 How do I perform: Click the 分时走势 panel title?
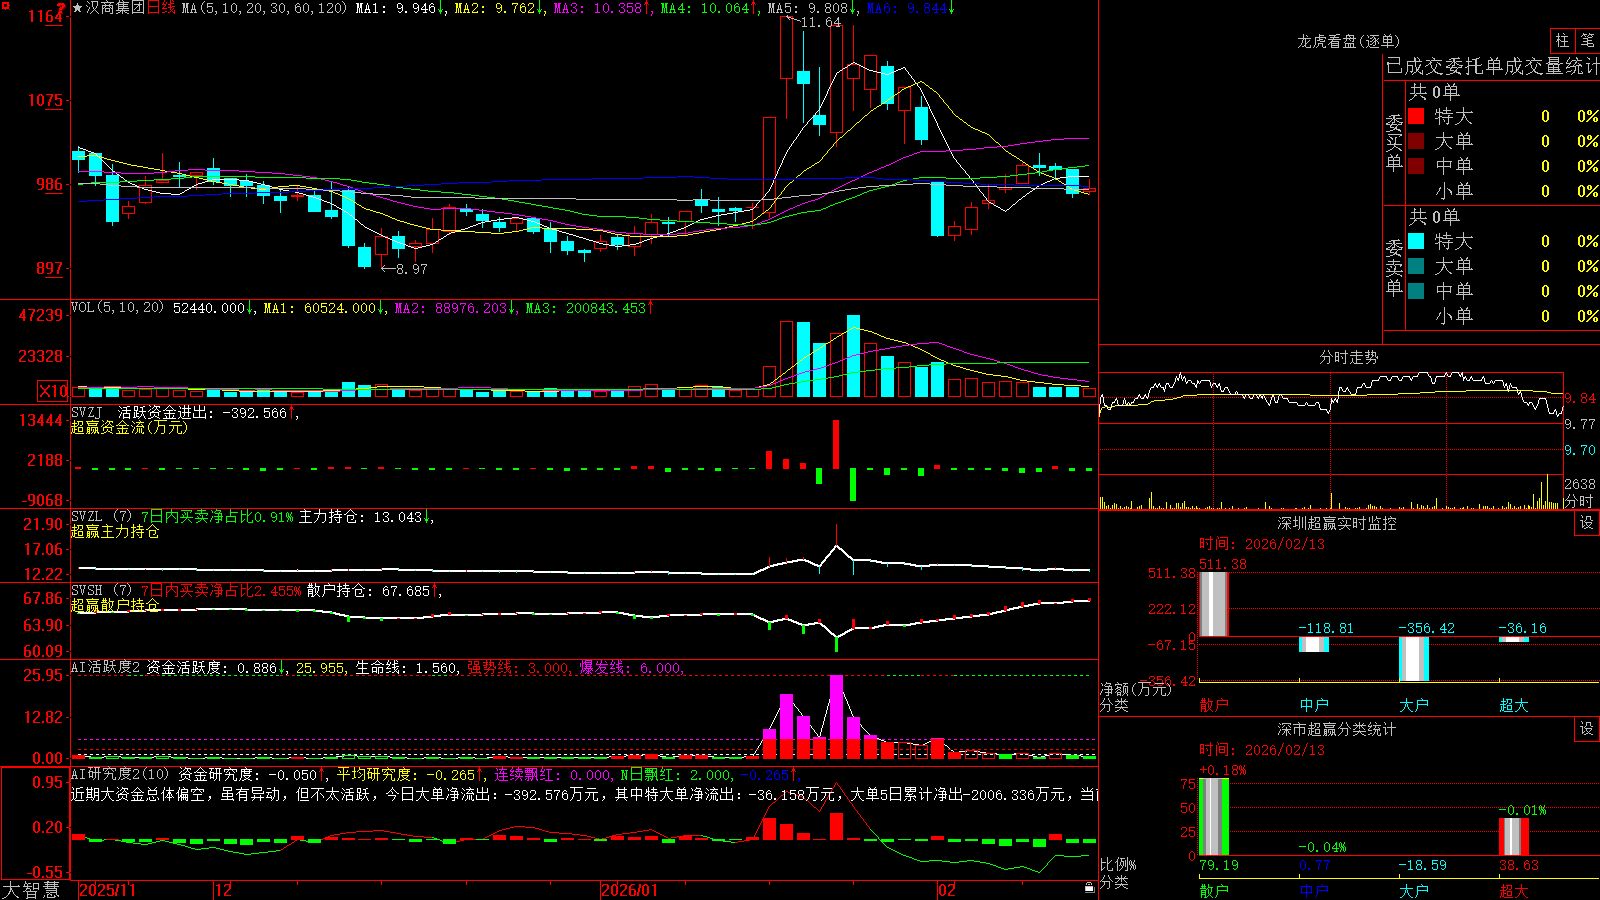click(x=1348, y=357)
